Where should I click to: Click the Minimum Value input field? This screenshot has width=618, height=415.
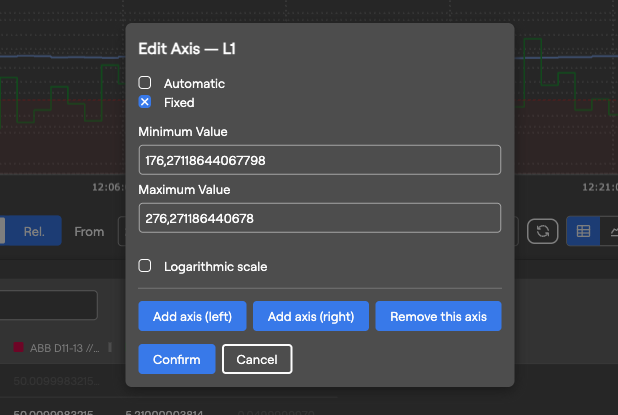pos(320,160)
